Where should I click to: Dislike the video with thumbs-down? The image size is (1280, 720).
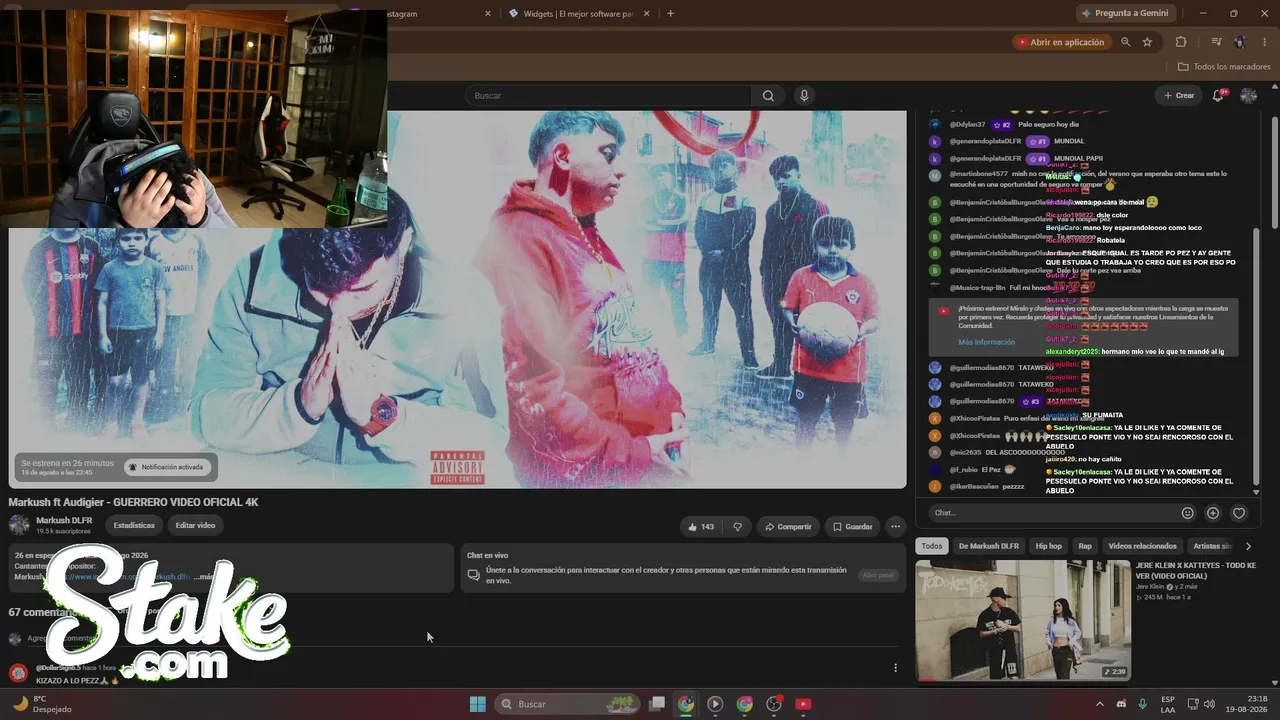(x=738, y=526)
